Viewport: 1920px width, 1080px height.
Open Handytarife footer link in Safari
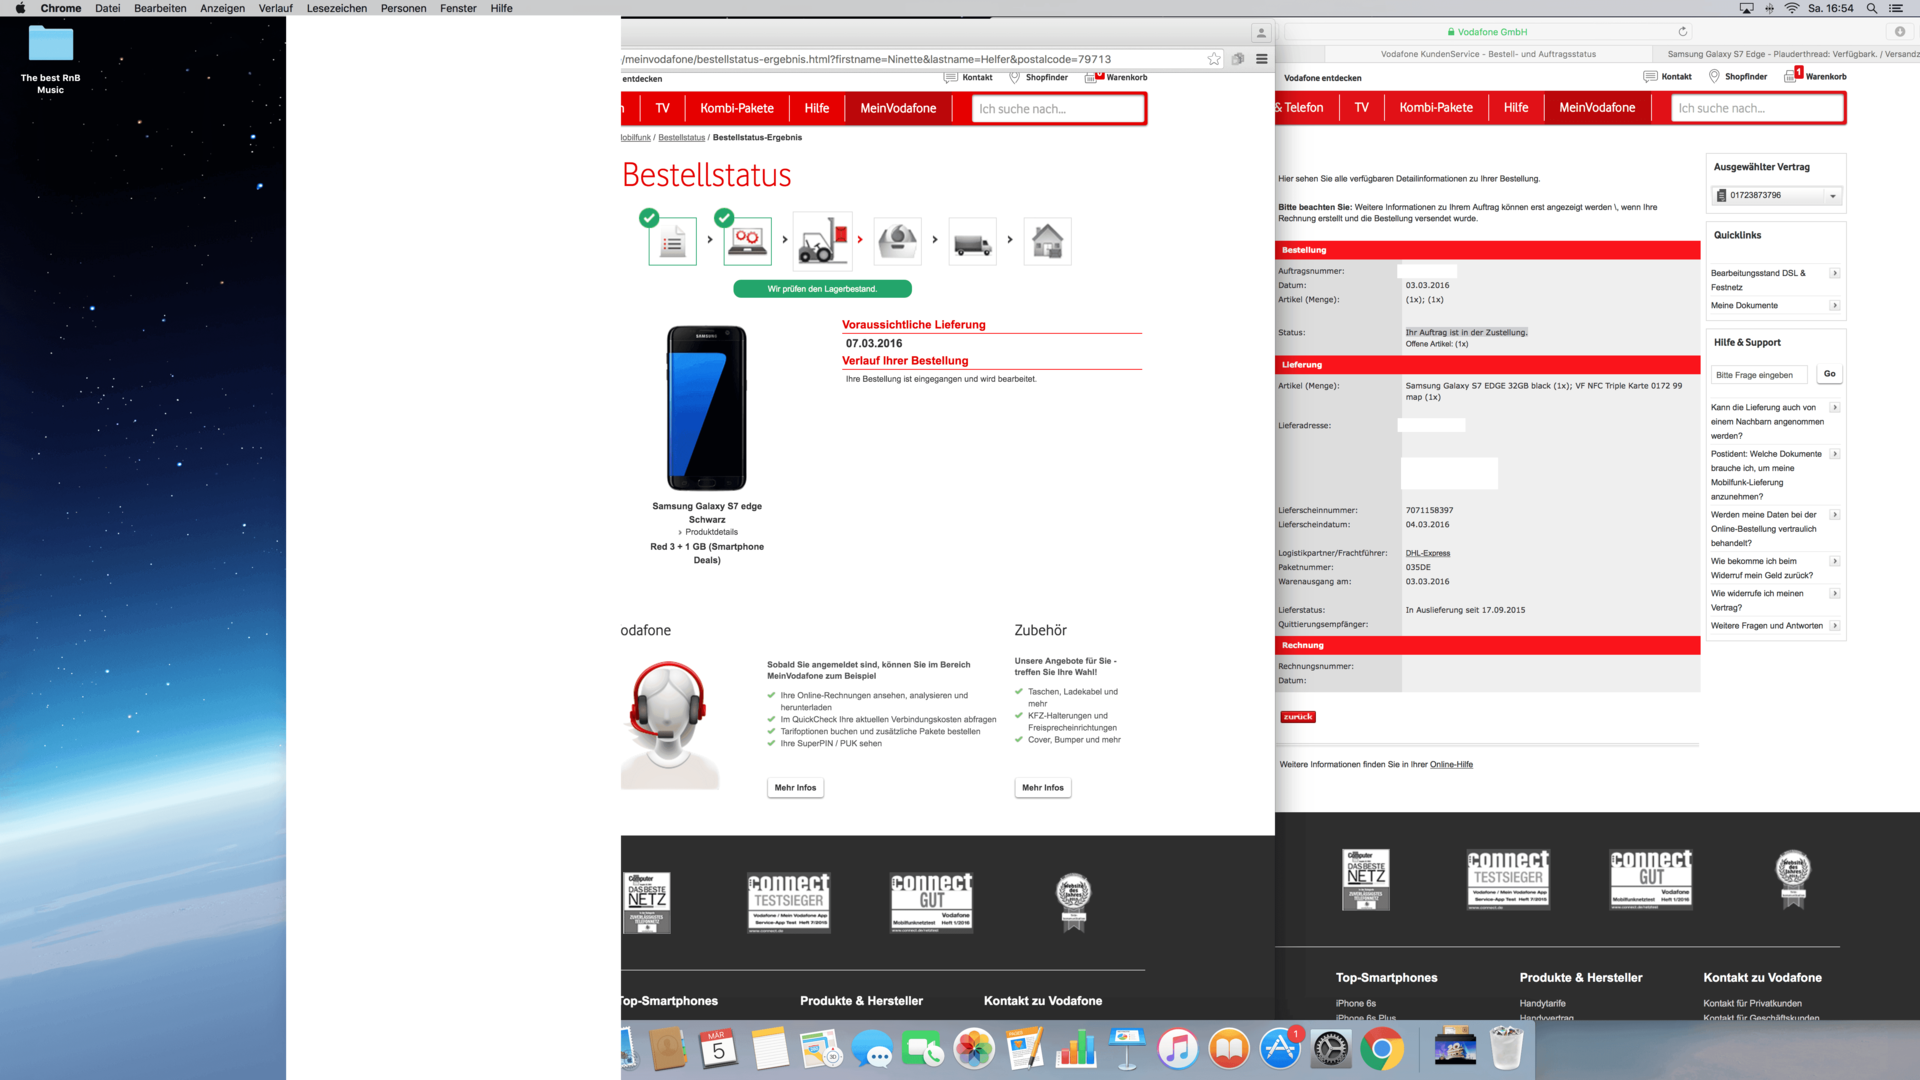click(1543, 1003)
